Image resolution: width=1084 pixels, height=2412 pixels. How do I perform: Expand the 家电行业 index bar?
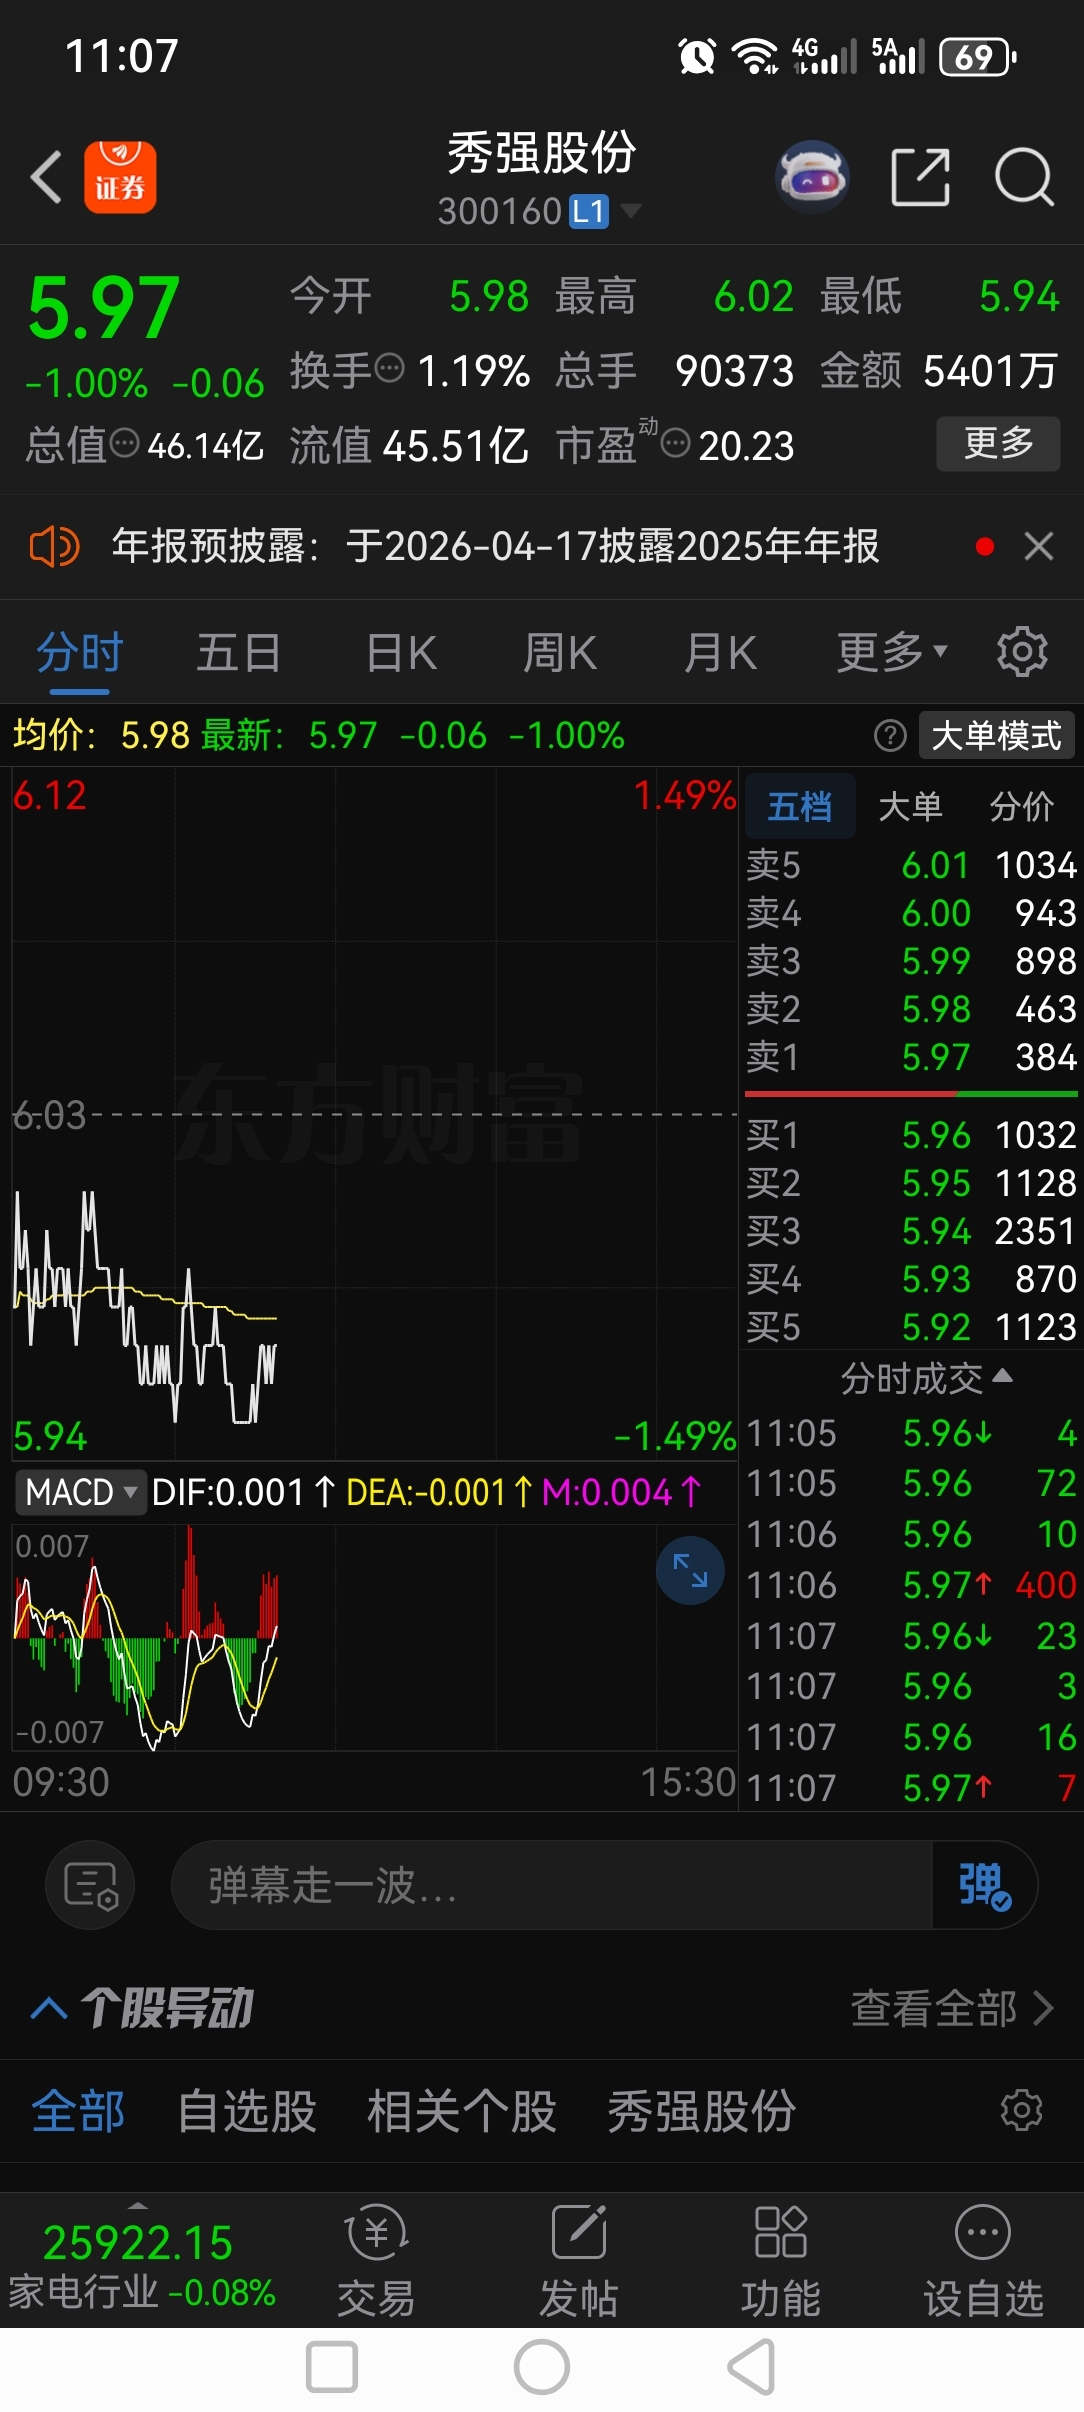[x=140, y=2262]
